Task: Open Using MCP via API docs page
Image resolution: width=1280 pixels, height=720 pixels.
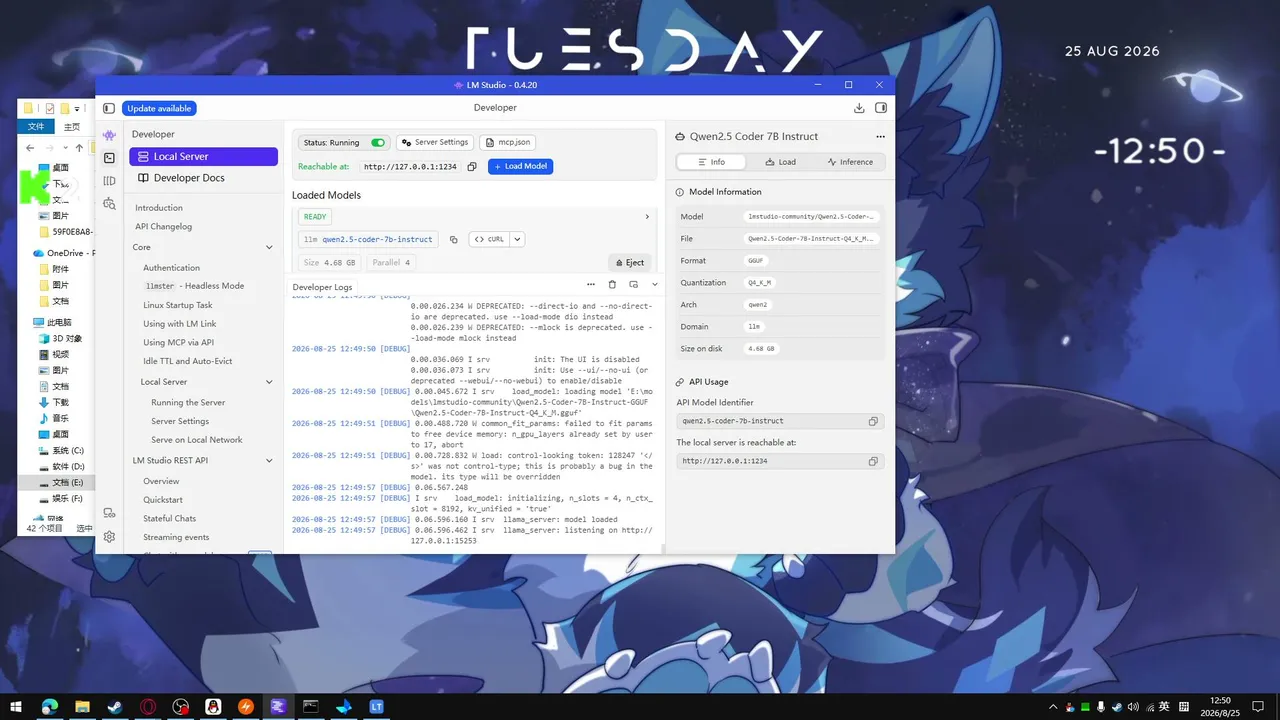Action: (178, 342)
